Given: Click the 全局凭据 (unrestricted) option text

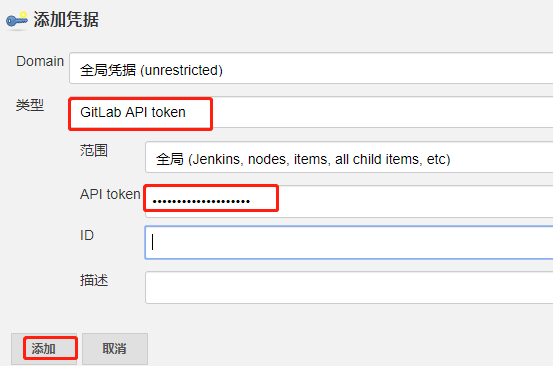Looking at the screenshot, I should tap(151, 70).
